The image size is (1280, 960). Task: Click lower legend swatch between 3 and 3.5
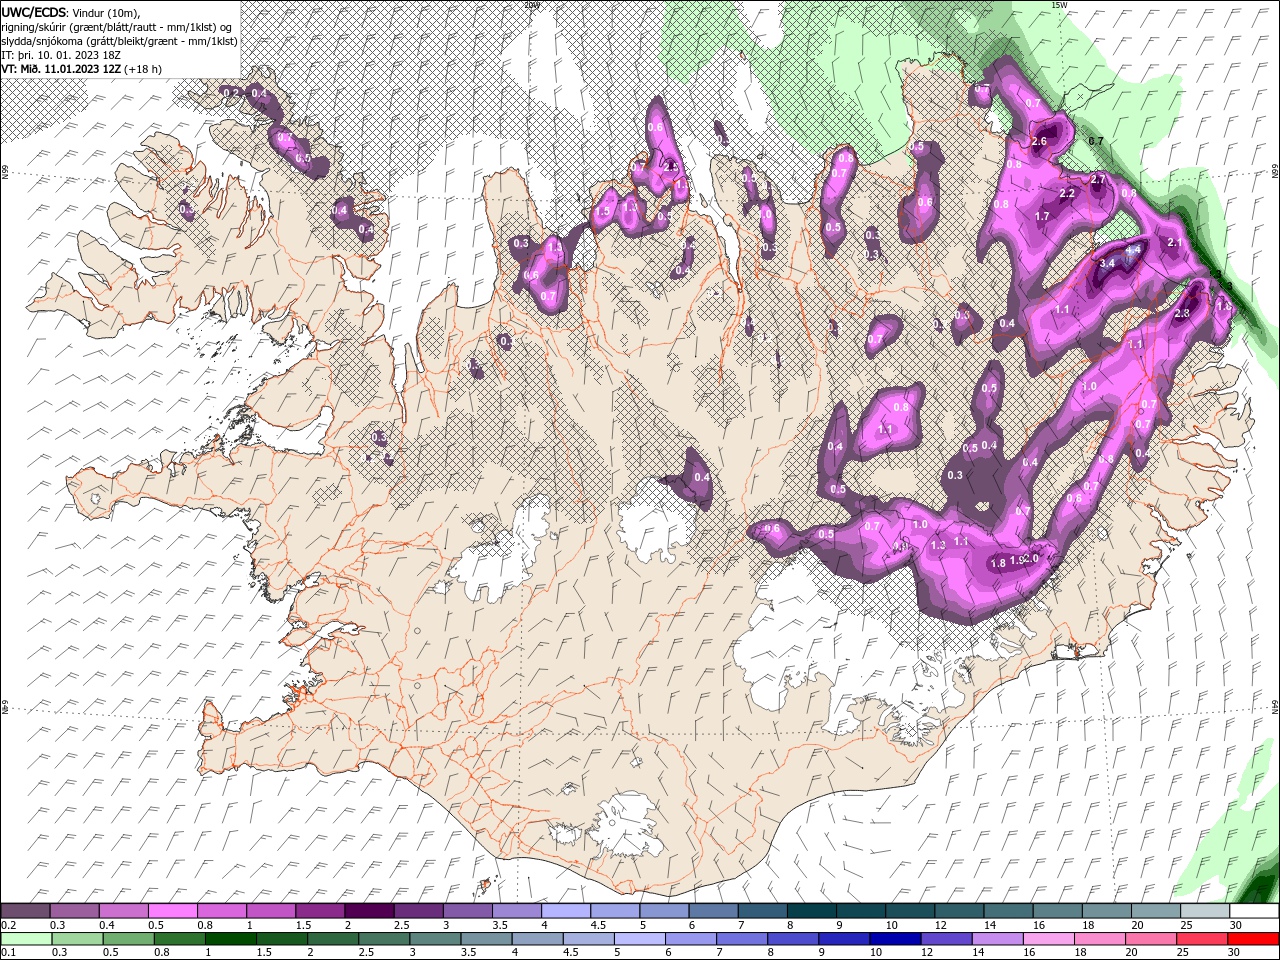click(436, 939)
